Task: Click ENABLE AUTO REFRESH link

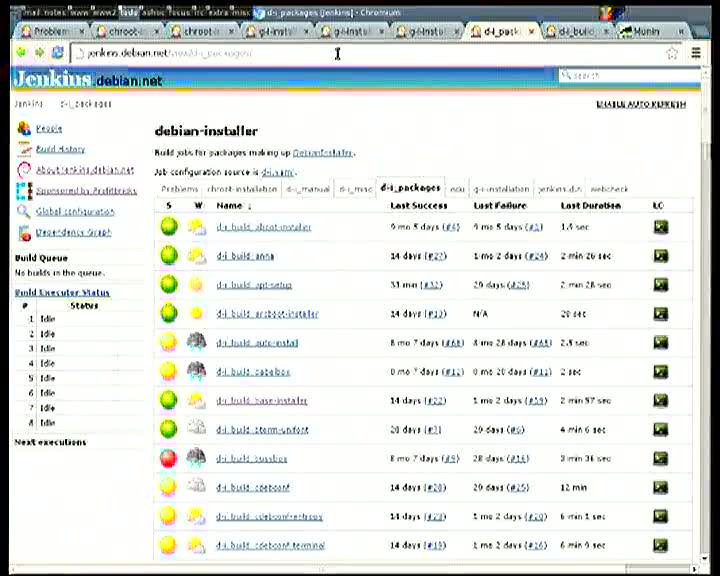Action: [641, 104]
